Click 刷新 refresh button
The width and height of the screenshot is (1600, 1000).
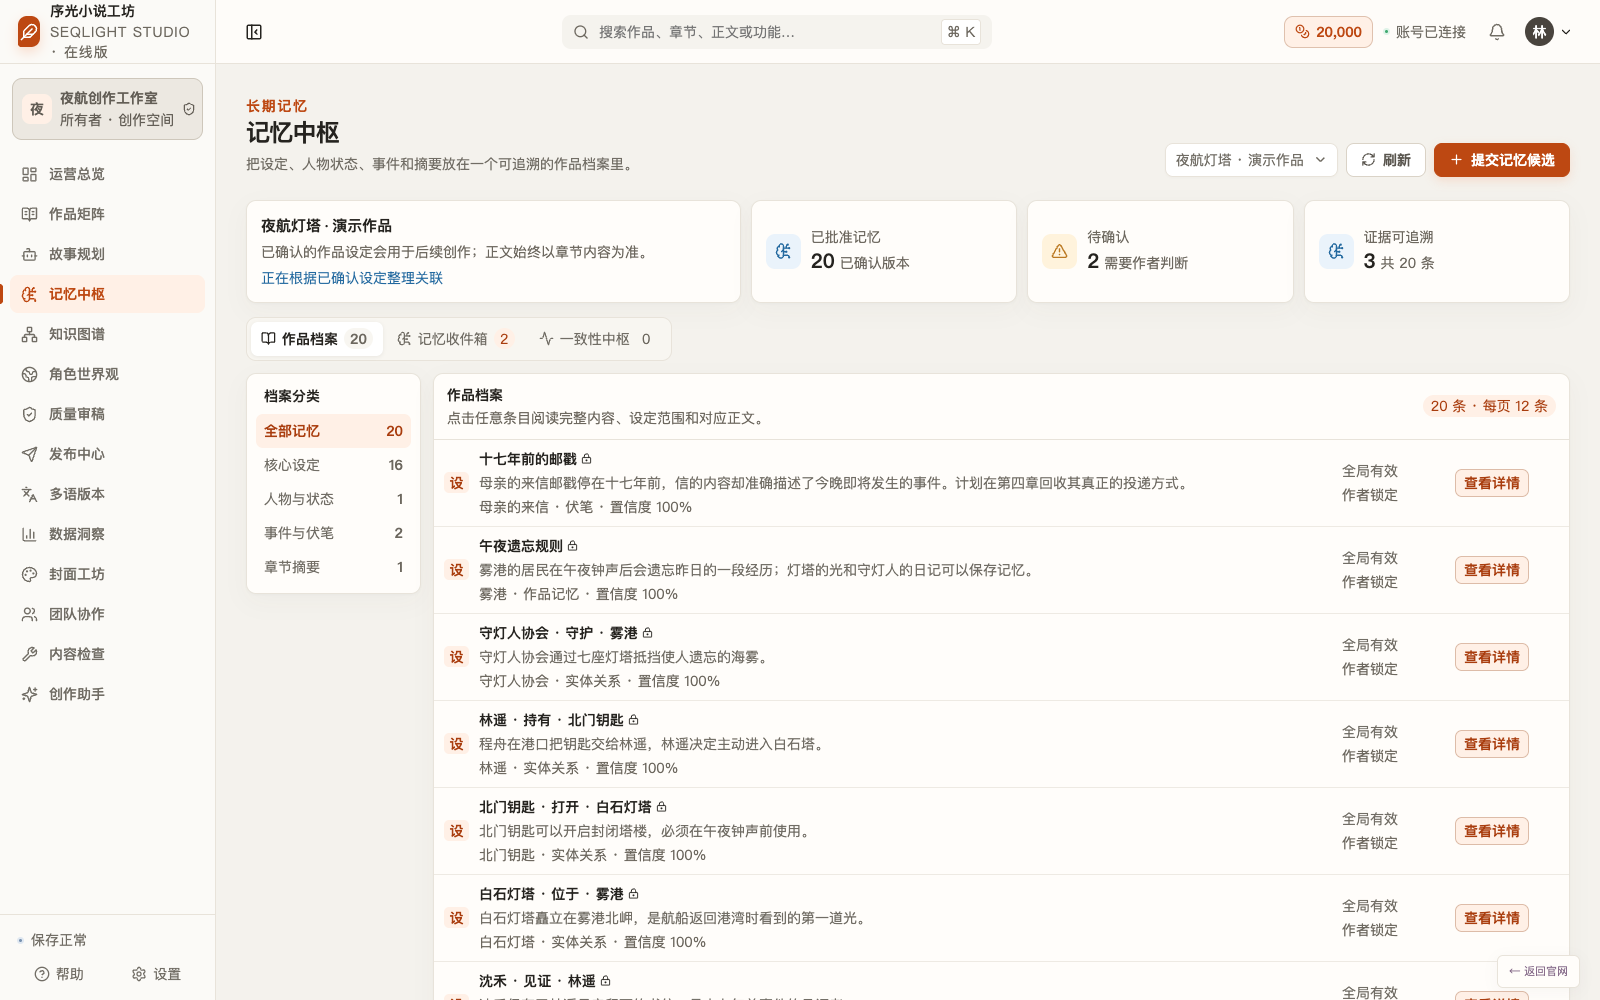(x=1386, y=160)
